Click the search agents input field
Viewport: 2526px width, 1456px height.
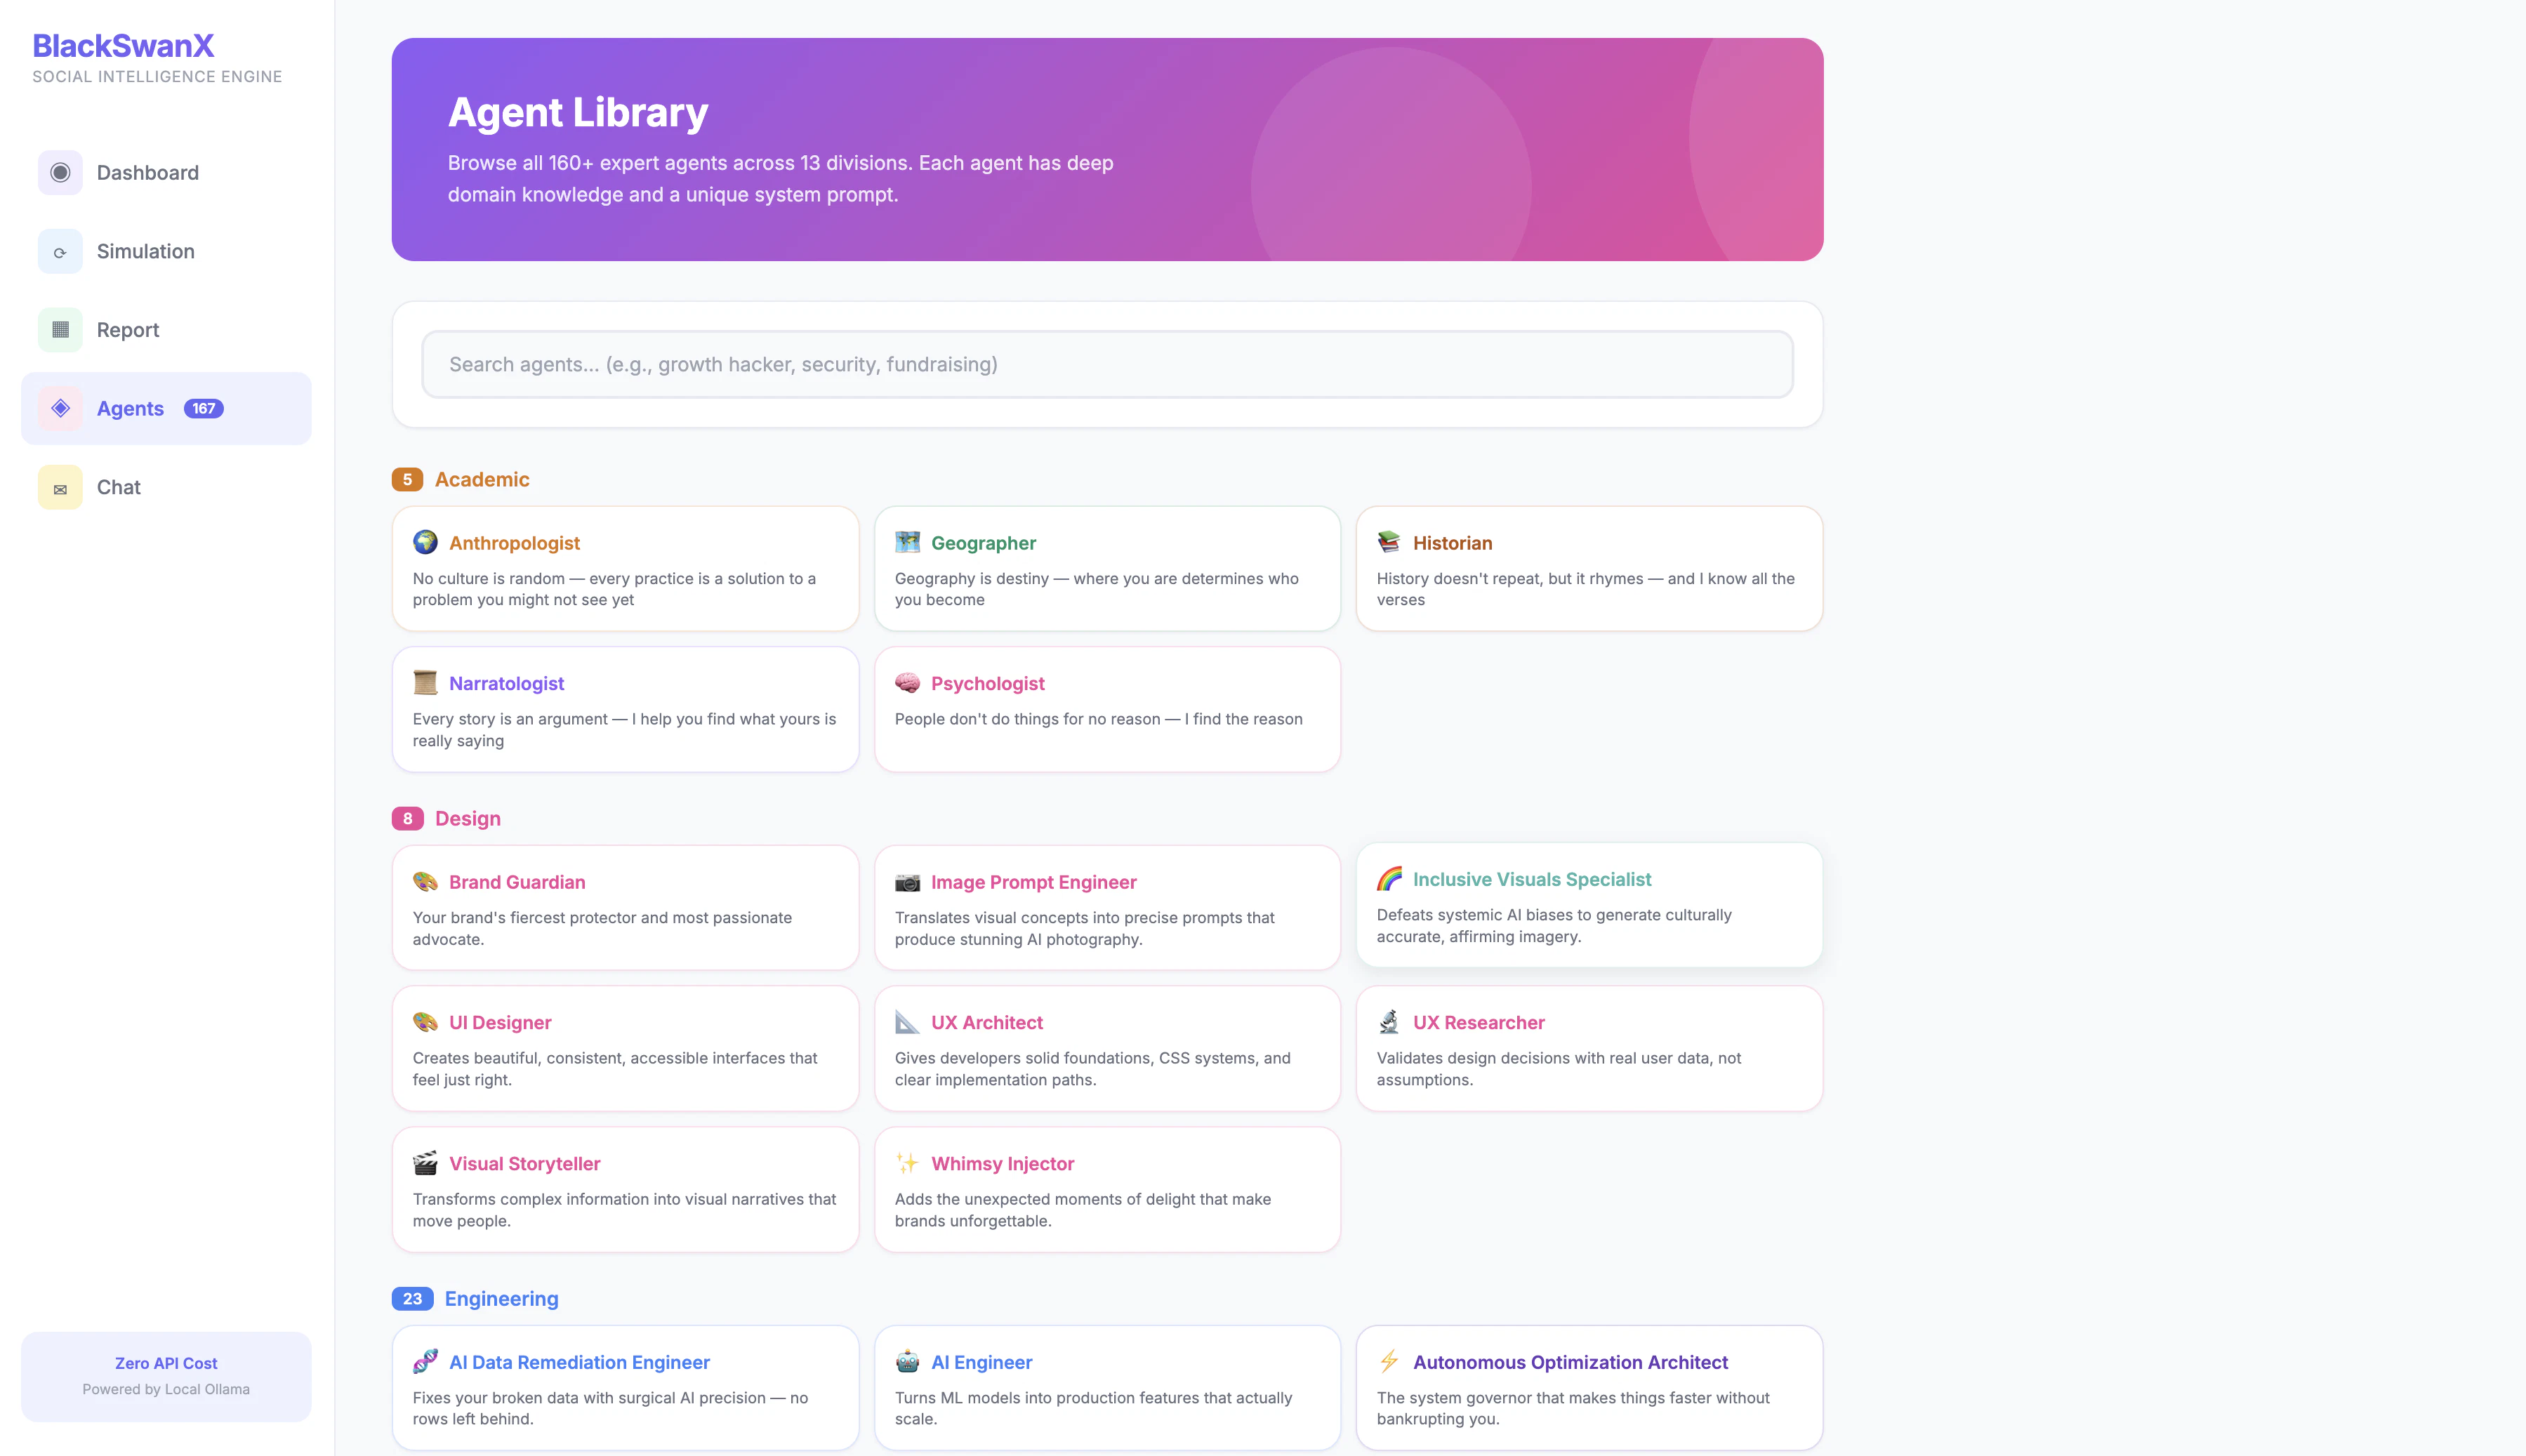tap(1107, 365)
